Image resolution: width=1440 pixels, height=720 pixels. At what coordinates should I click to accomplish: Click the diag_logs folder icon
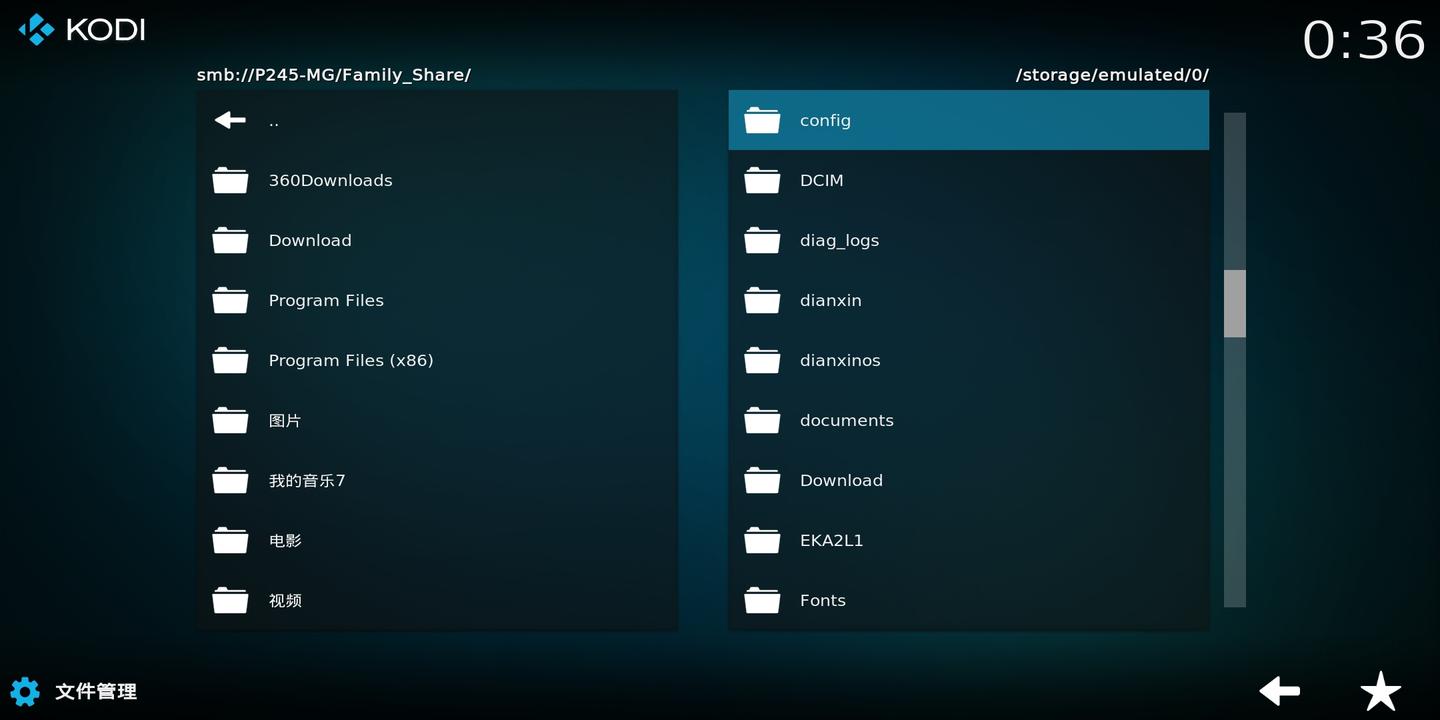click(x=762, y=240)
